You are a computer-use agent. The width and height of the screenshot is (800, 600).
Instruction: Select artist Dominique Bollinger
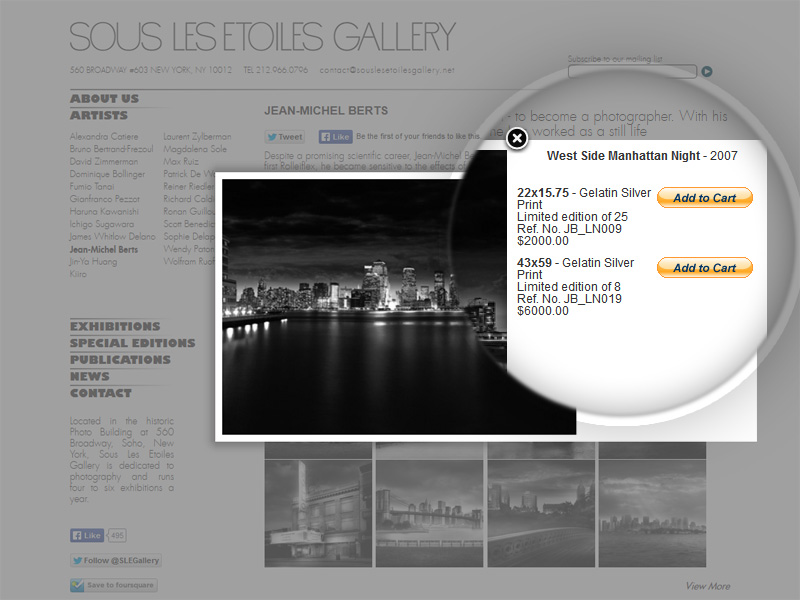pos(108,174)
